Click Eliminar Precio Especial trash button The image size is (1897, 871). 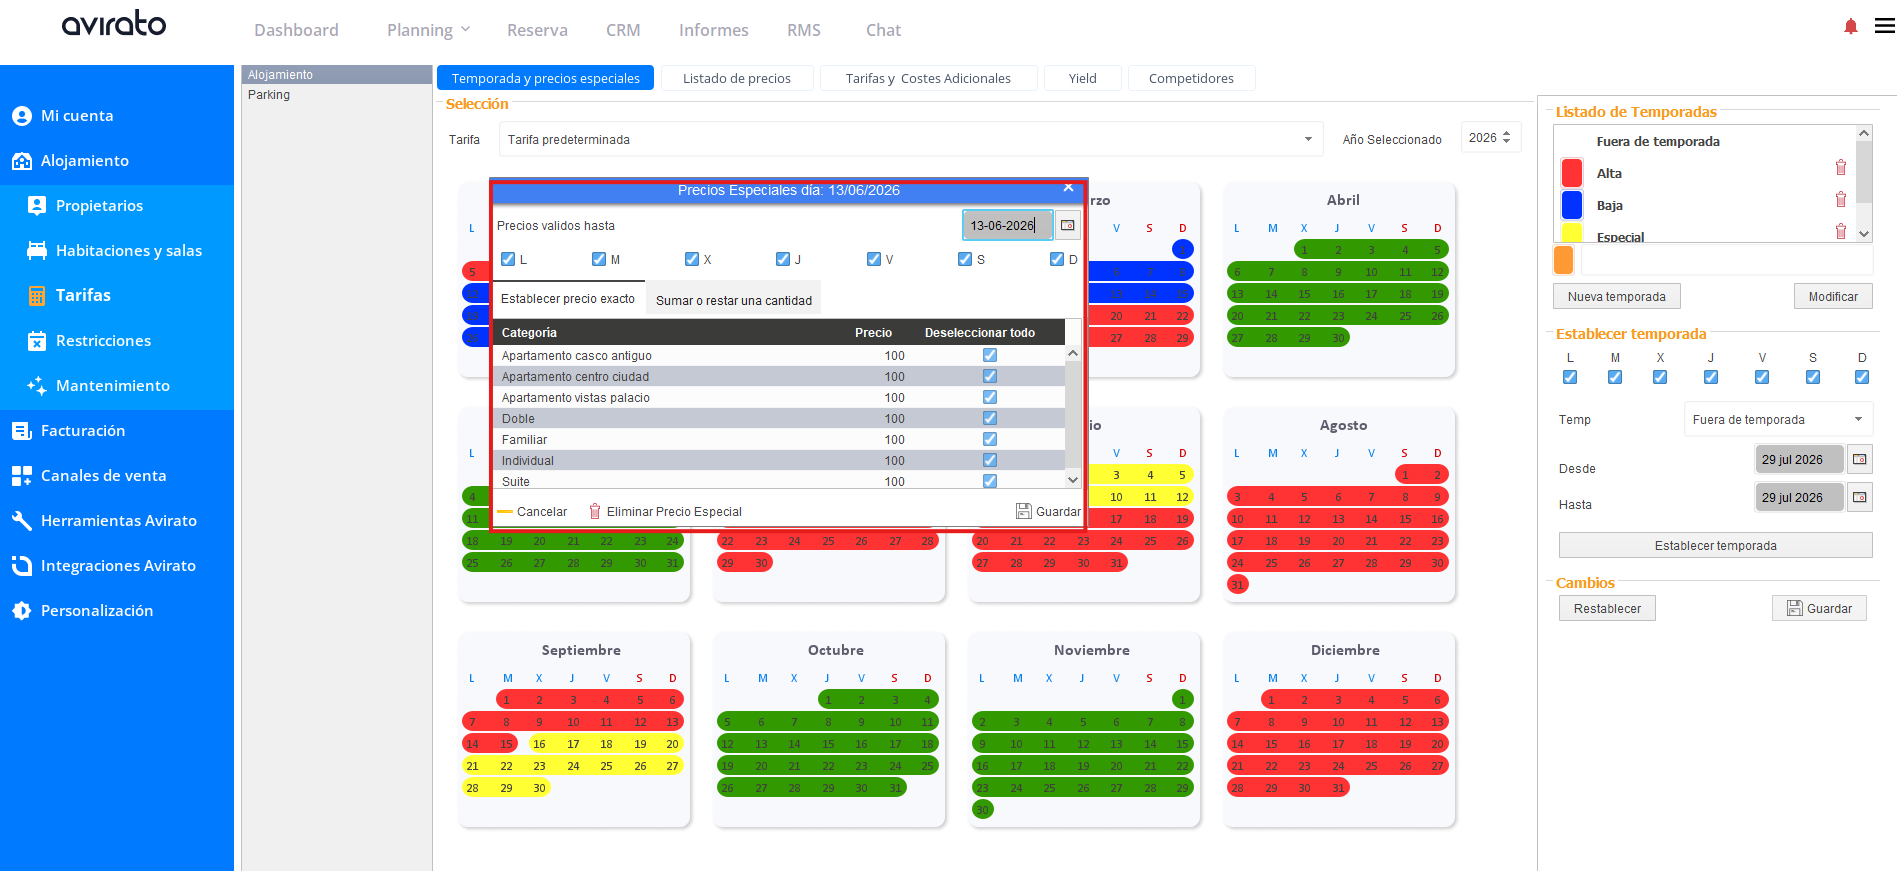point(666,511)
